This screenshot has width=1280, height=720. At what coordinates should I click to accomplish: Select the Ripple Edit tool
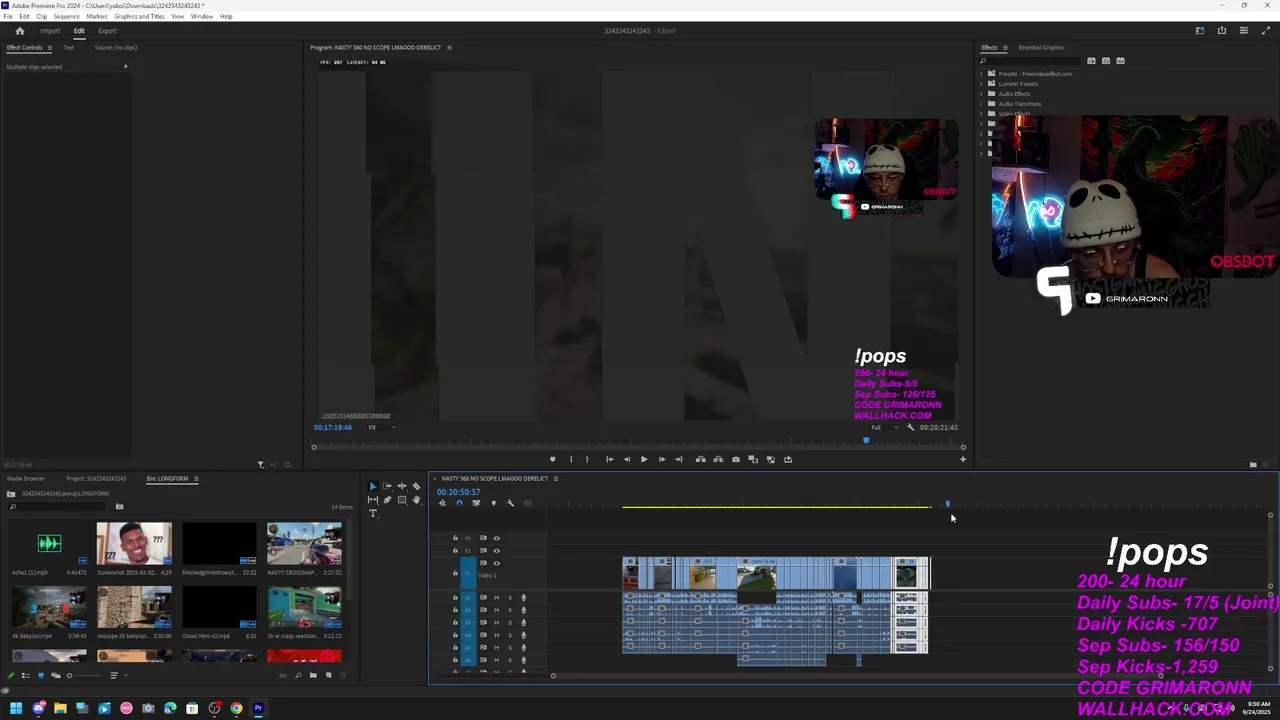402,486
